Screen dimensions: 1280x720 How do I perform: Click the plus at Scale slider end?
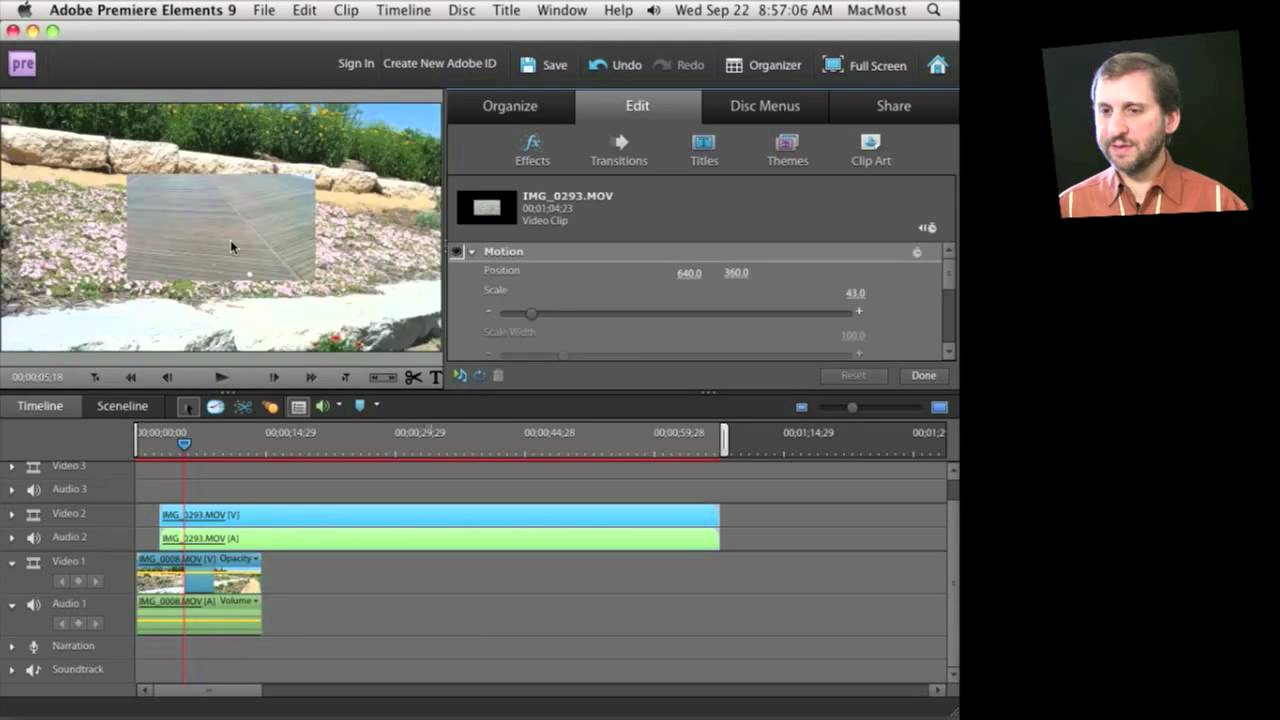pos(858,311)
